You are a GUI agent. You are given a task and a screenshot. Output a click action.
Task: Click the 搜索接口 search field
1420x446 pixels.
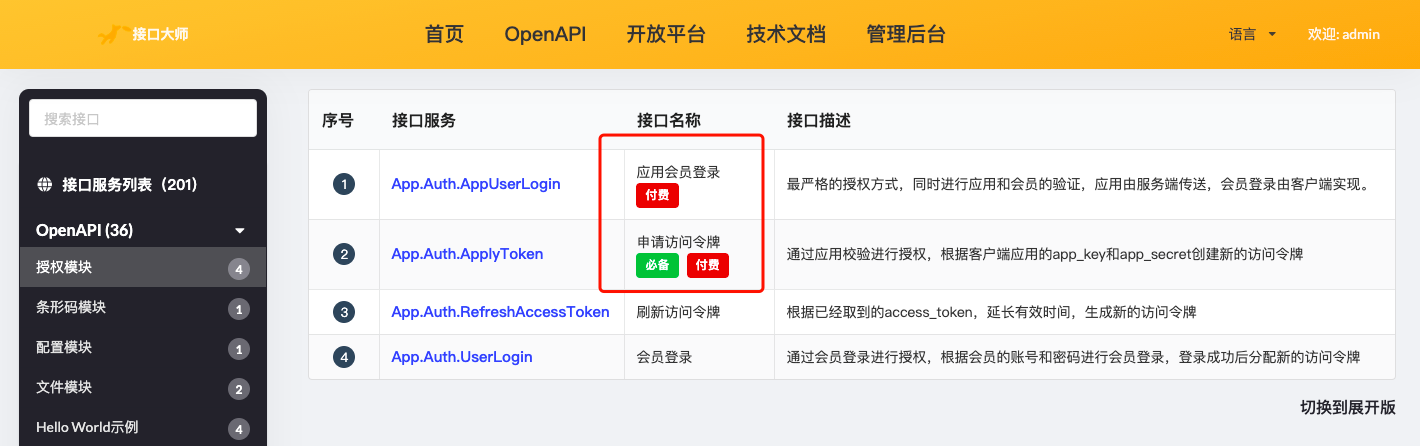coord(143,118)
